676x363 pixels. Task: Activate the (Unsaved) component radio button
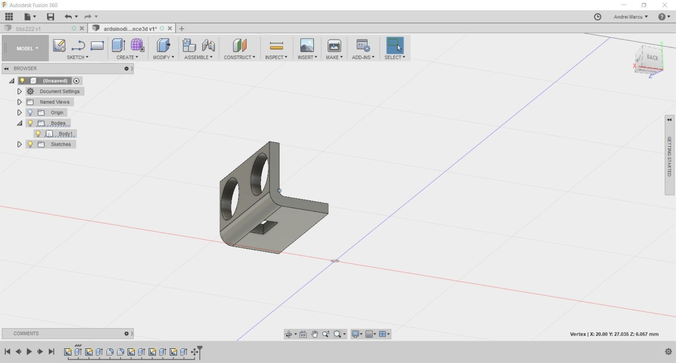click(x=76, y=81)
